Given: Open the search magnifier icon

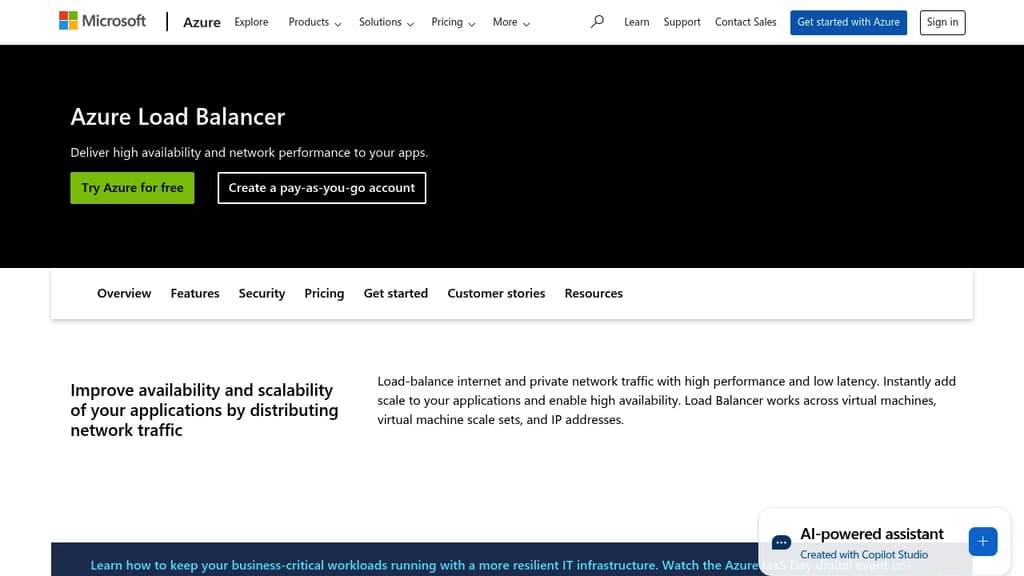Looking at the screenshot, I should 597,22.
